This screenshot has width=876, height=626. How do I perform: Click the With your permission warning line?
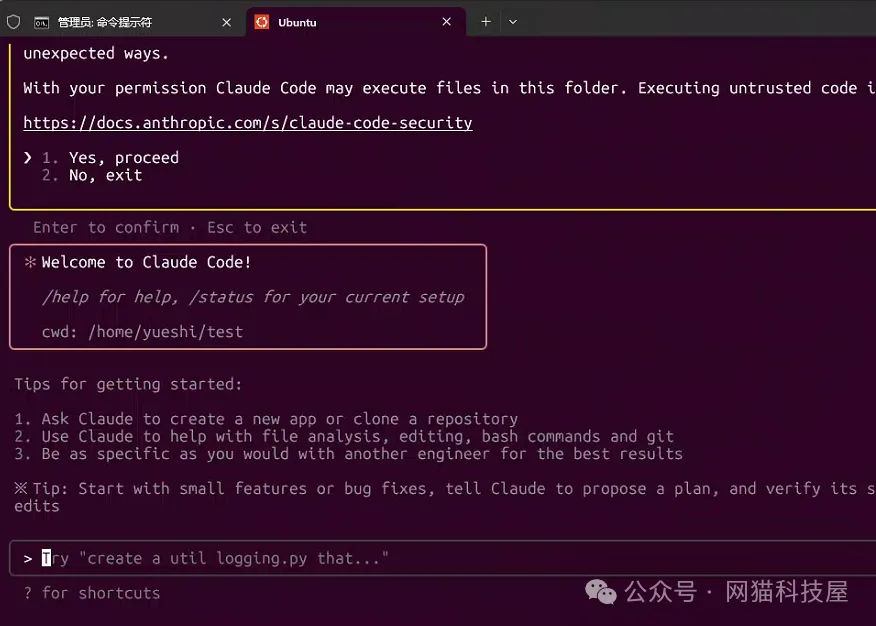pyautogui.click(x=449, y=88)
